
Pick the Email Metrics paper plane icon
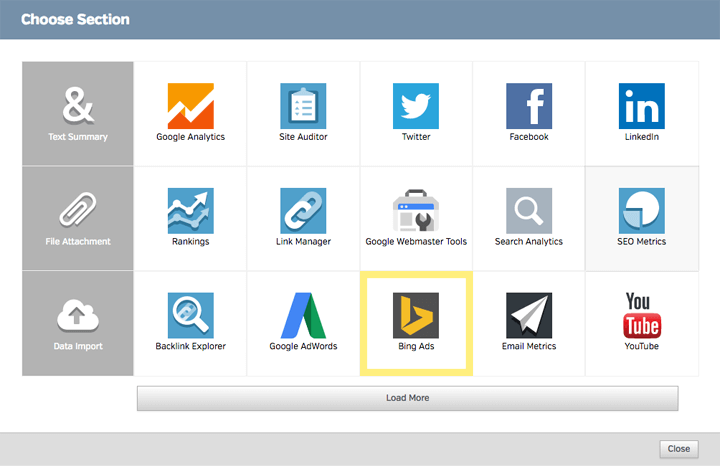529,315
